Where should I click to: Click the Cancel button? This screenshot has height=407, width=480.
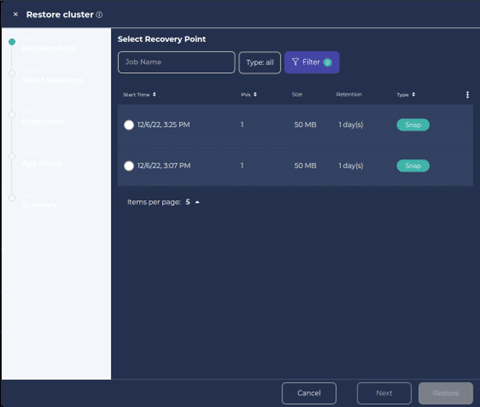(x=309, y=393)
